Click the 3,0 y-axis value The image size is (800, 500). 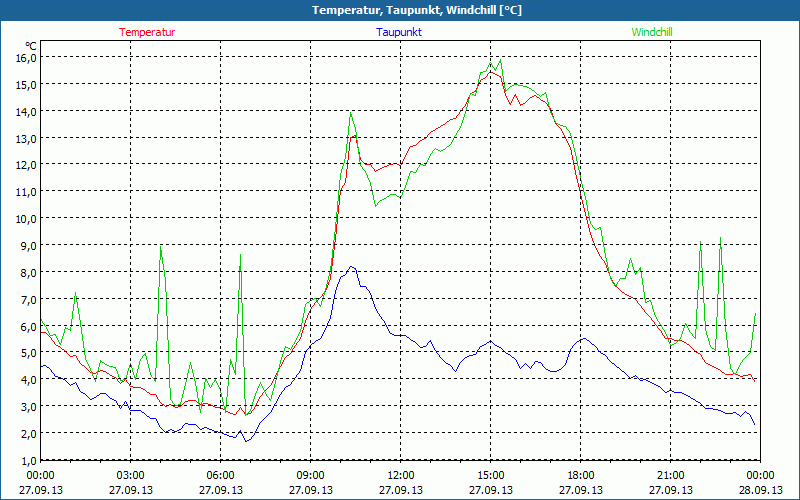click(28, 407)
